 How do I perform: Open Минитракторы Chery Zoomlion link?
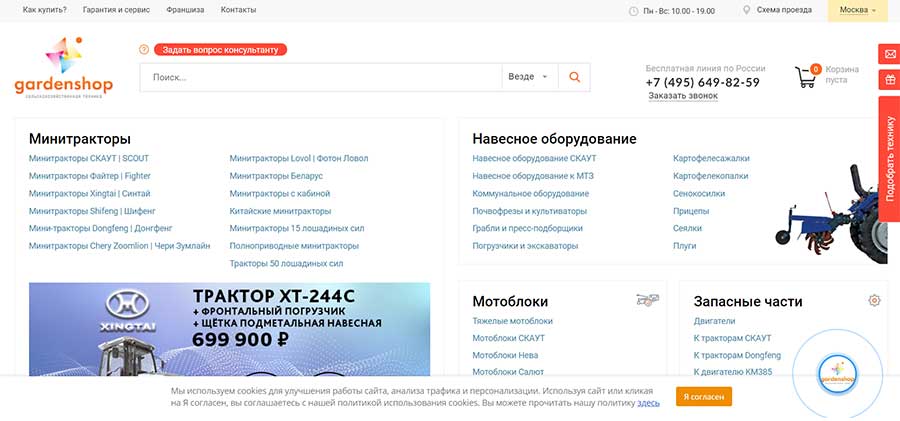pyautogui.click(x=119, y=246)
